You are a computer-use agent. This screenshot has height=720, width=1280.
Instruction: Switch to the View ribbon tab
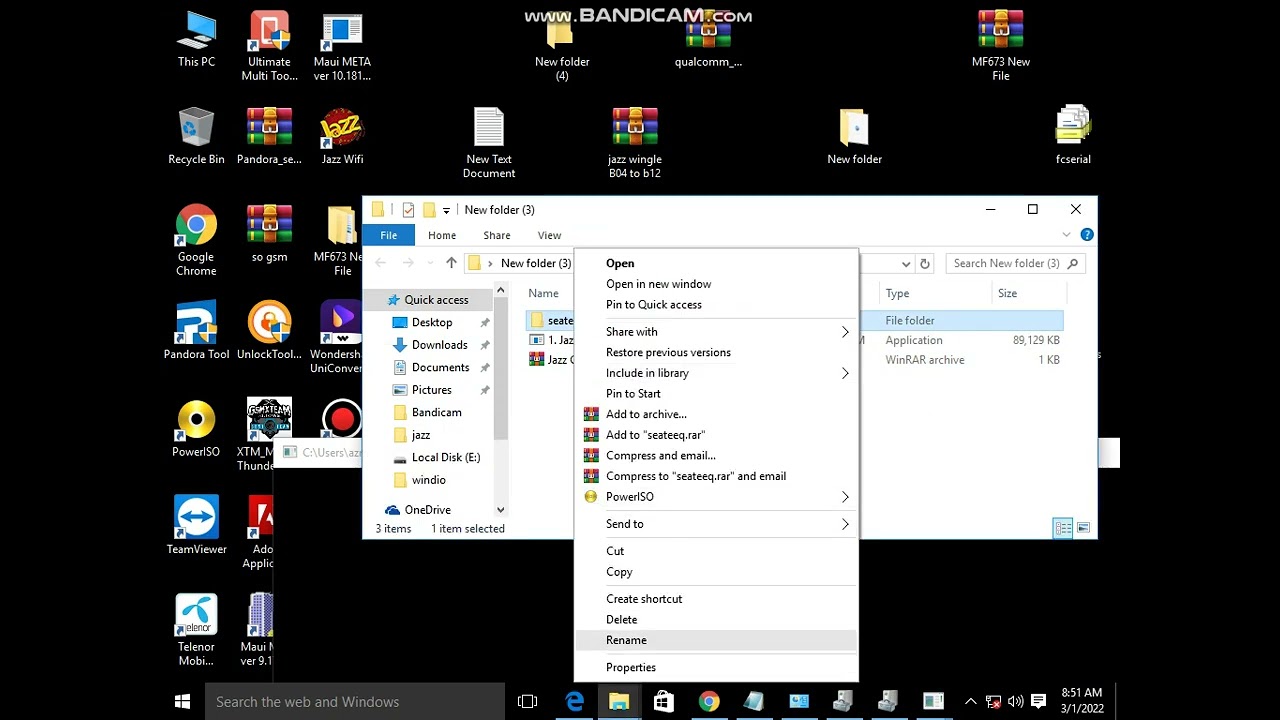[549, 235]
